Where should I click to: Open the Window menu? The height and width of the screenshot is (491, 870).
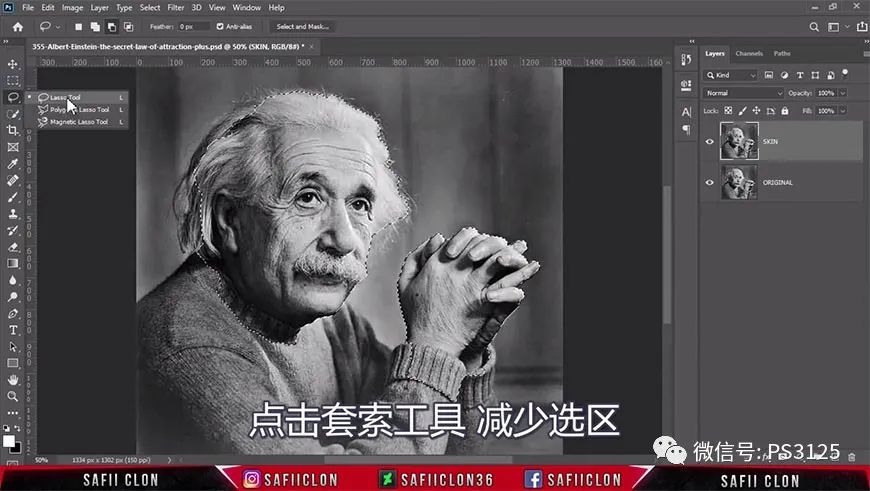[246, 8]
